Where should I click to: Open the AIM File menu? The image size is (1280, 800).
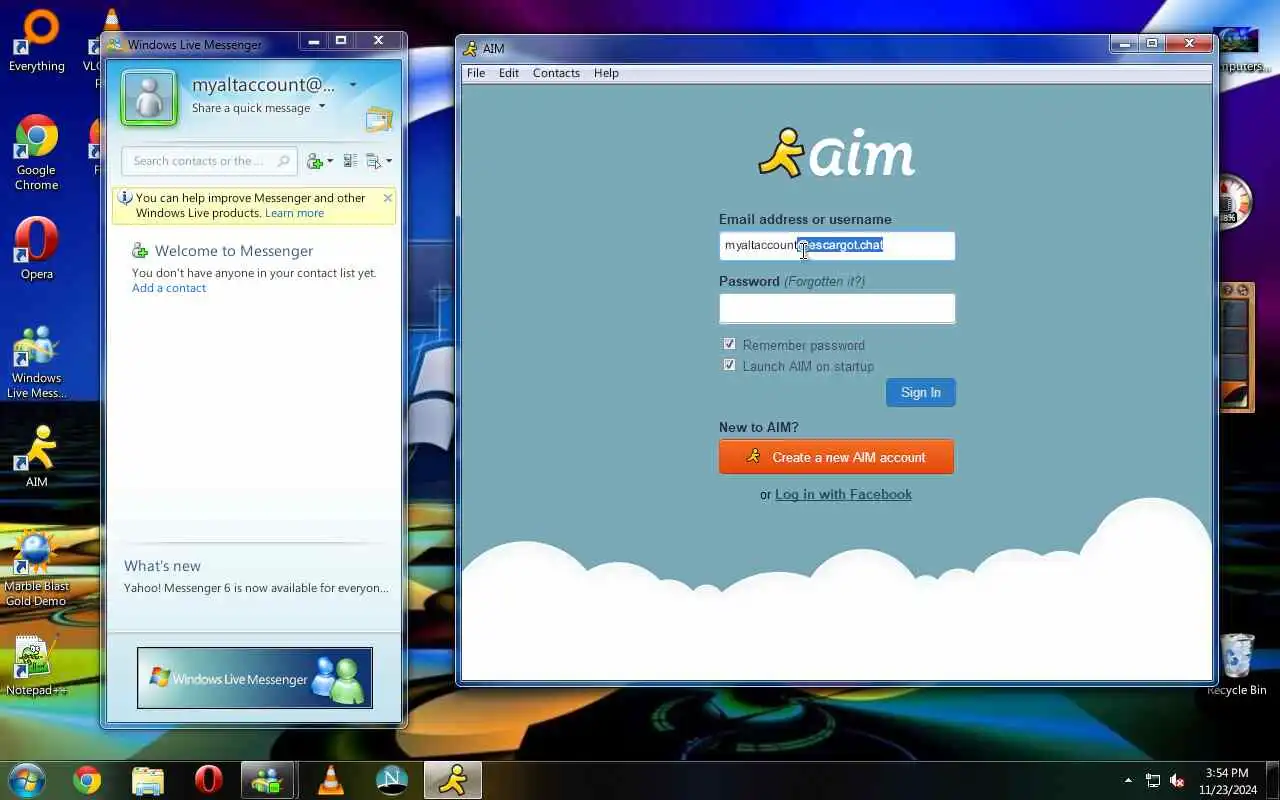coord(476,73)
